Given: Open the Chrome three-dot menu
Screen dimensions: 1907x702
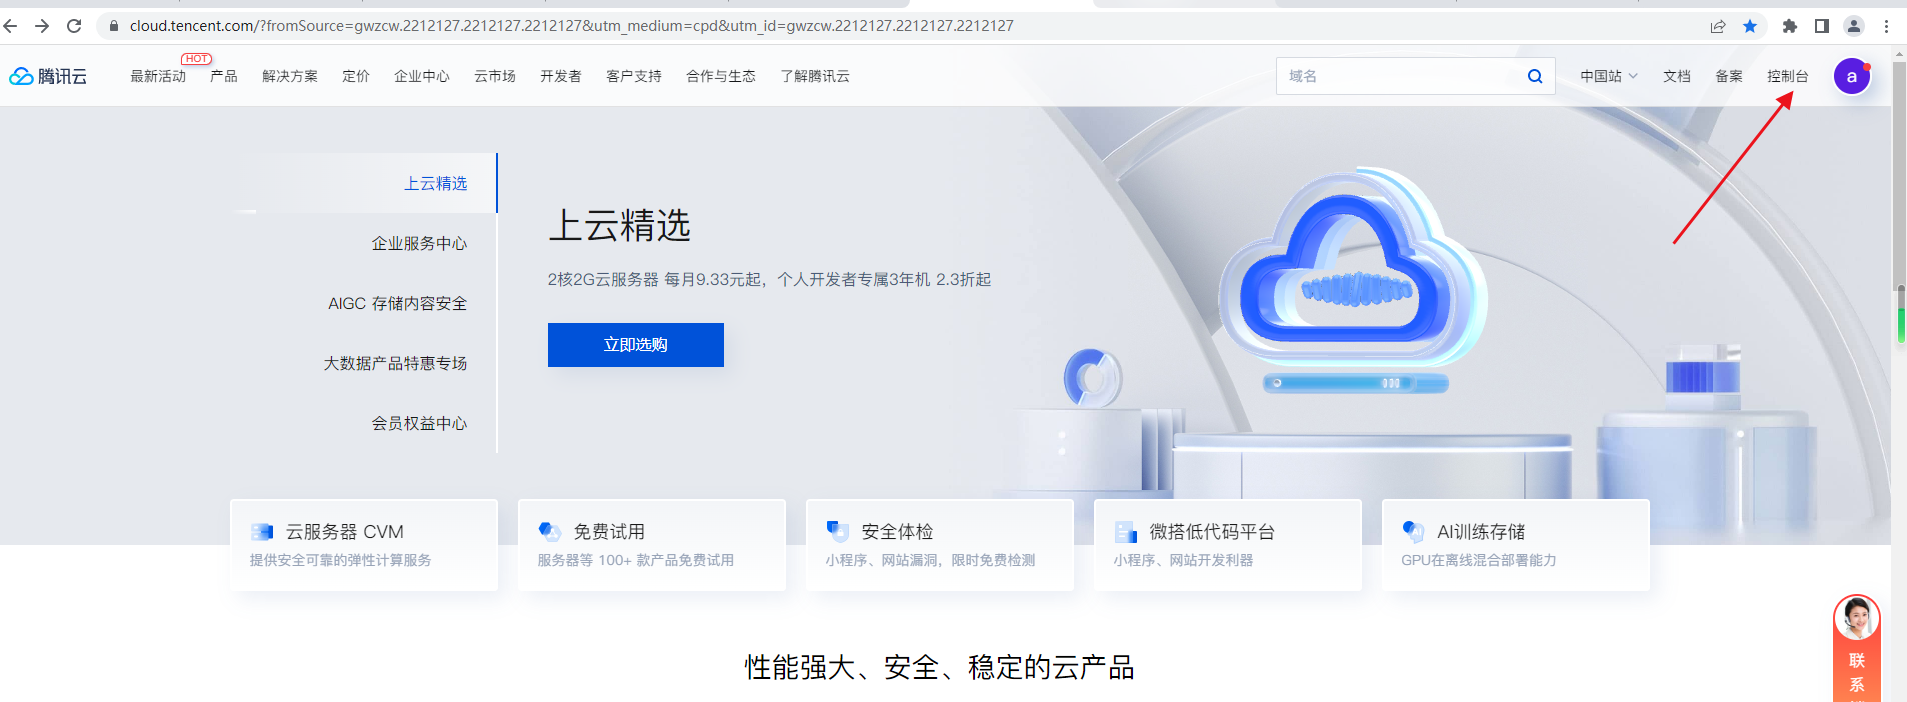Looking at the screenshot, I should [1886, 26].
